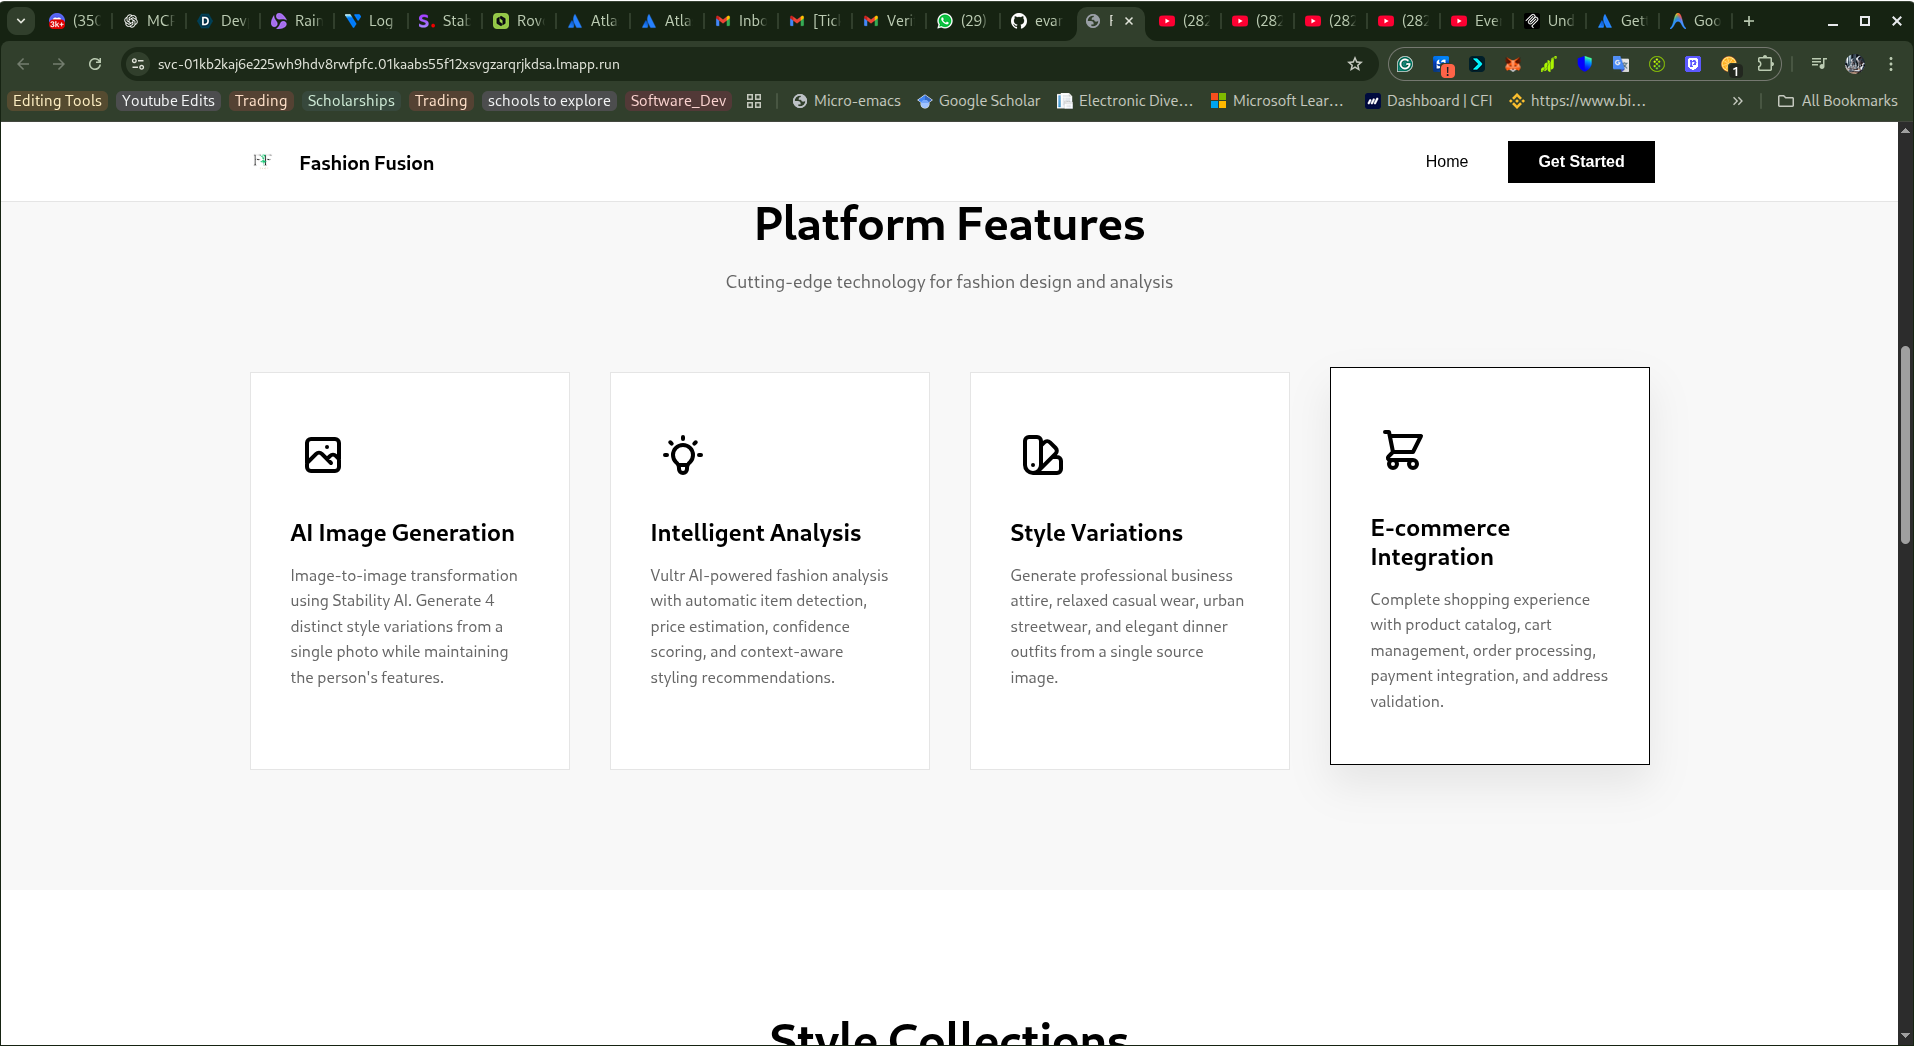Click the Get Started button

click(1581, 162)
